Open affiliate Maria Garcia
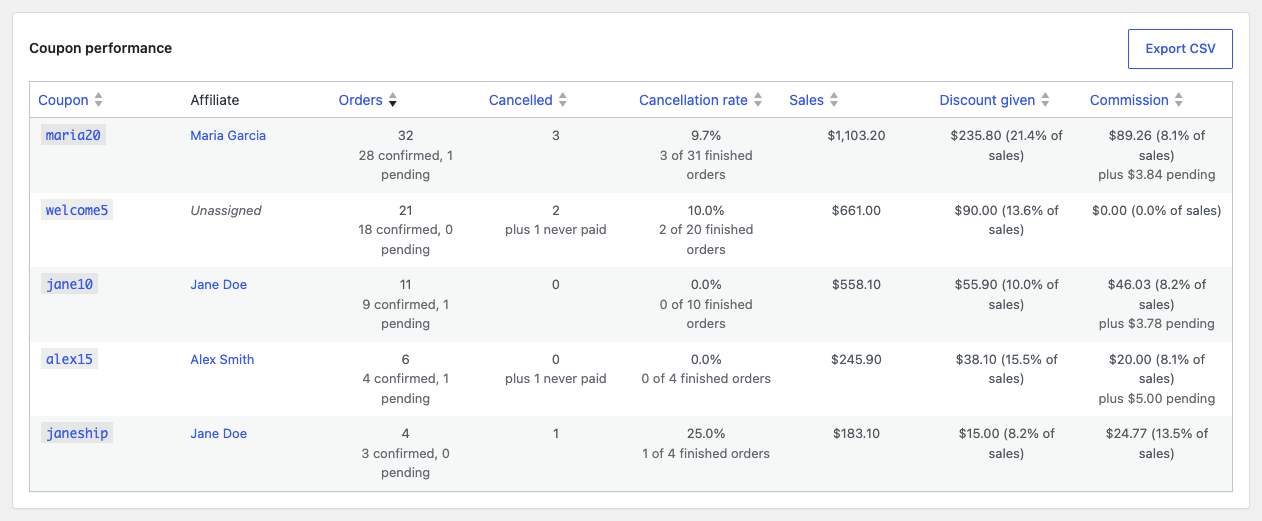The image size is (1262, 521). (228, 135)
